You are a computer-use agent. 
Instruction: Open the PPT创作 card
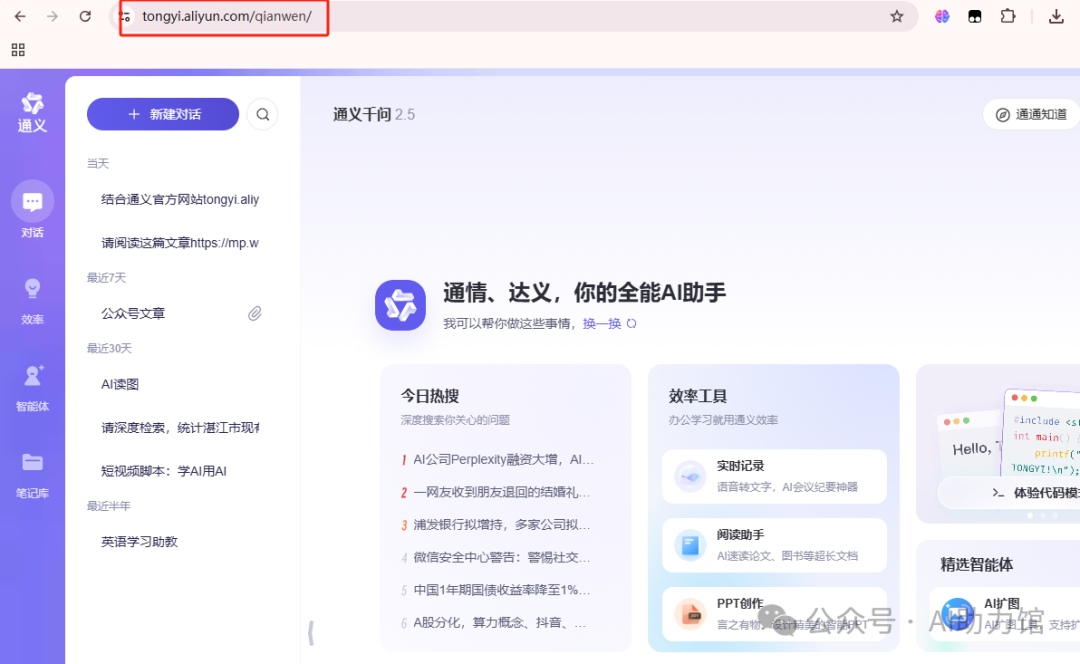[774, 614]
